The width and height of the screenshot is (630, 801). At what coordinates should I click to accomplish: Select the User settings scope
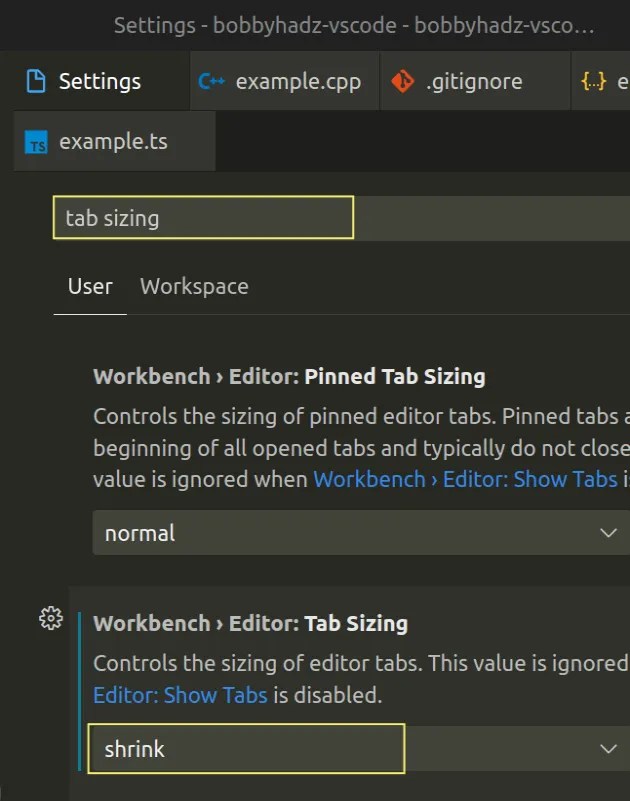[x=89, y=287]
